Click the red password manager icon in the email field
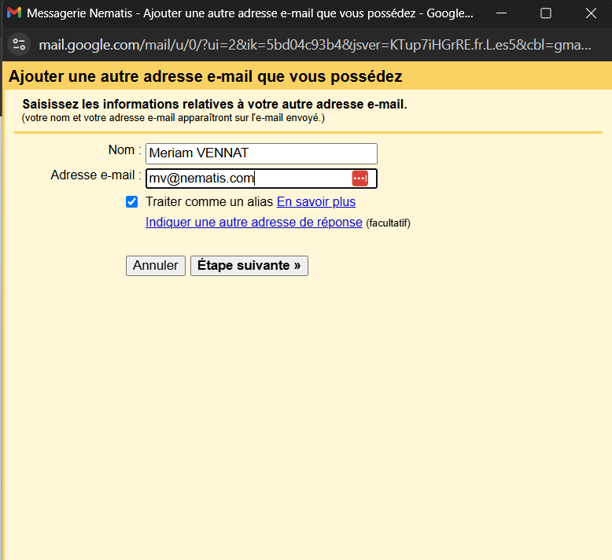612x560 pixels. (x=360, y=178)
